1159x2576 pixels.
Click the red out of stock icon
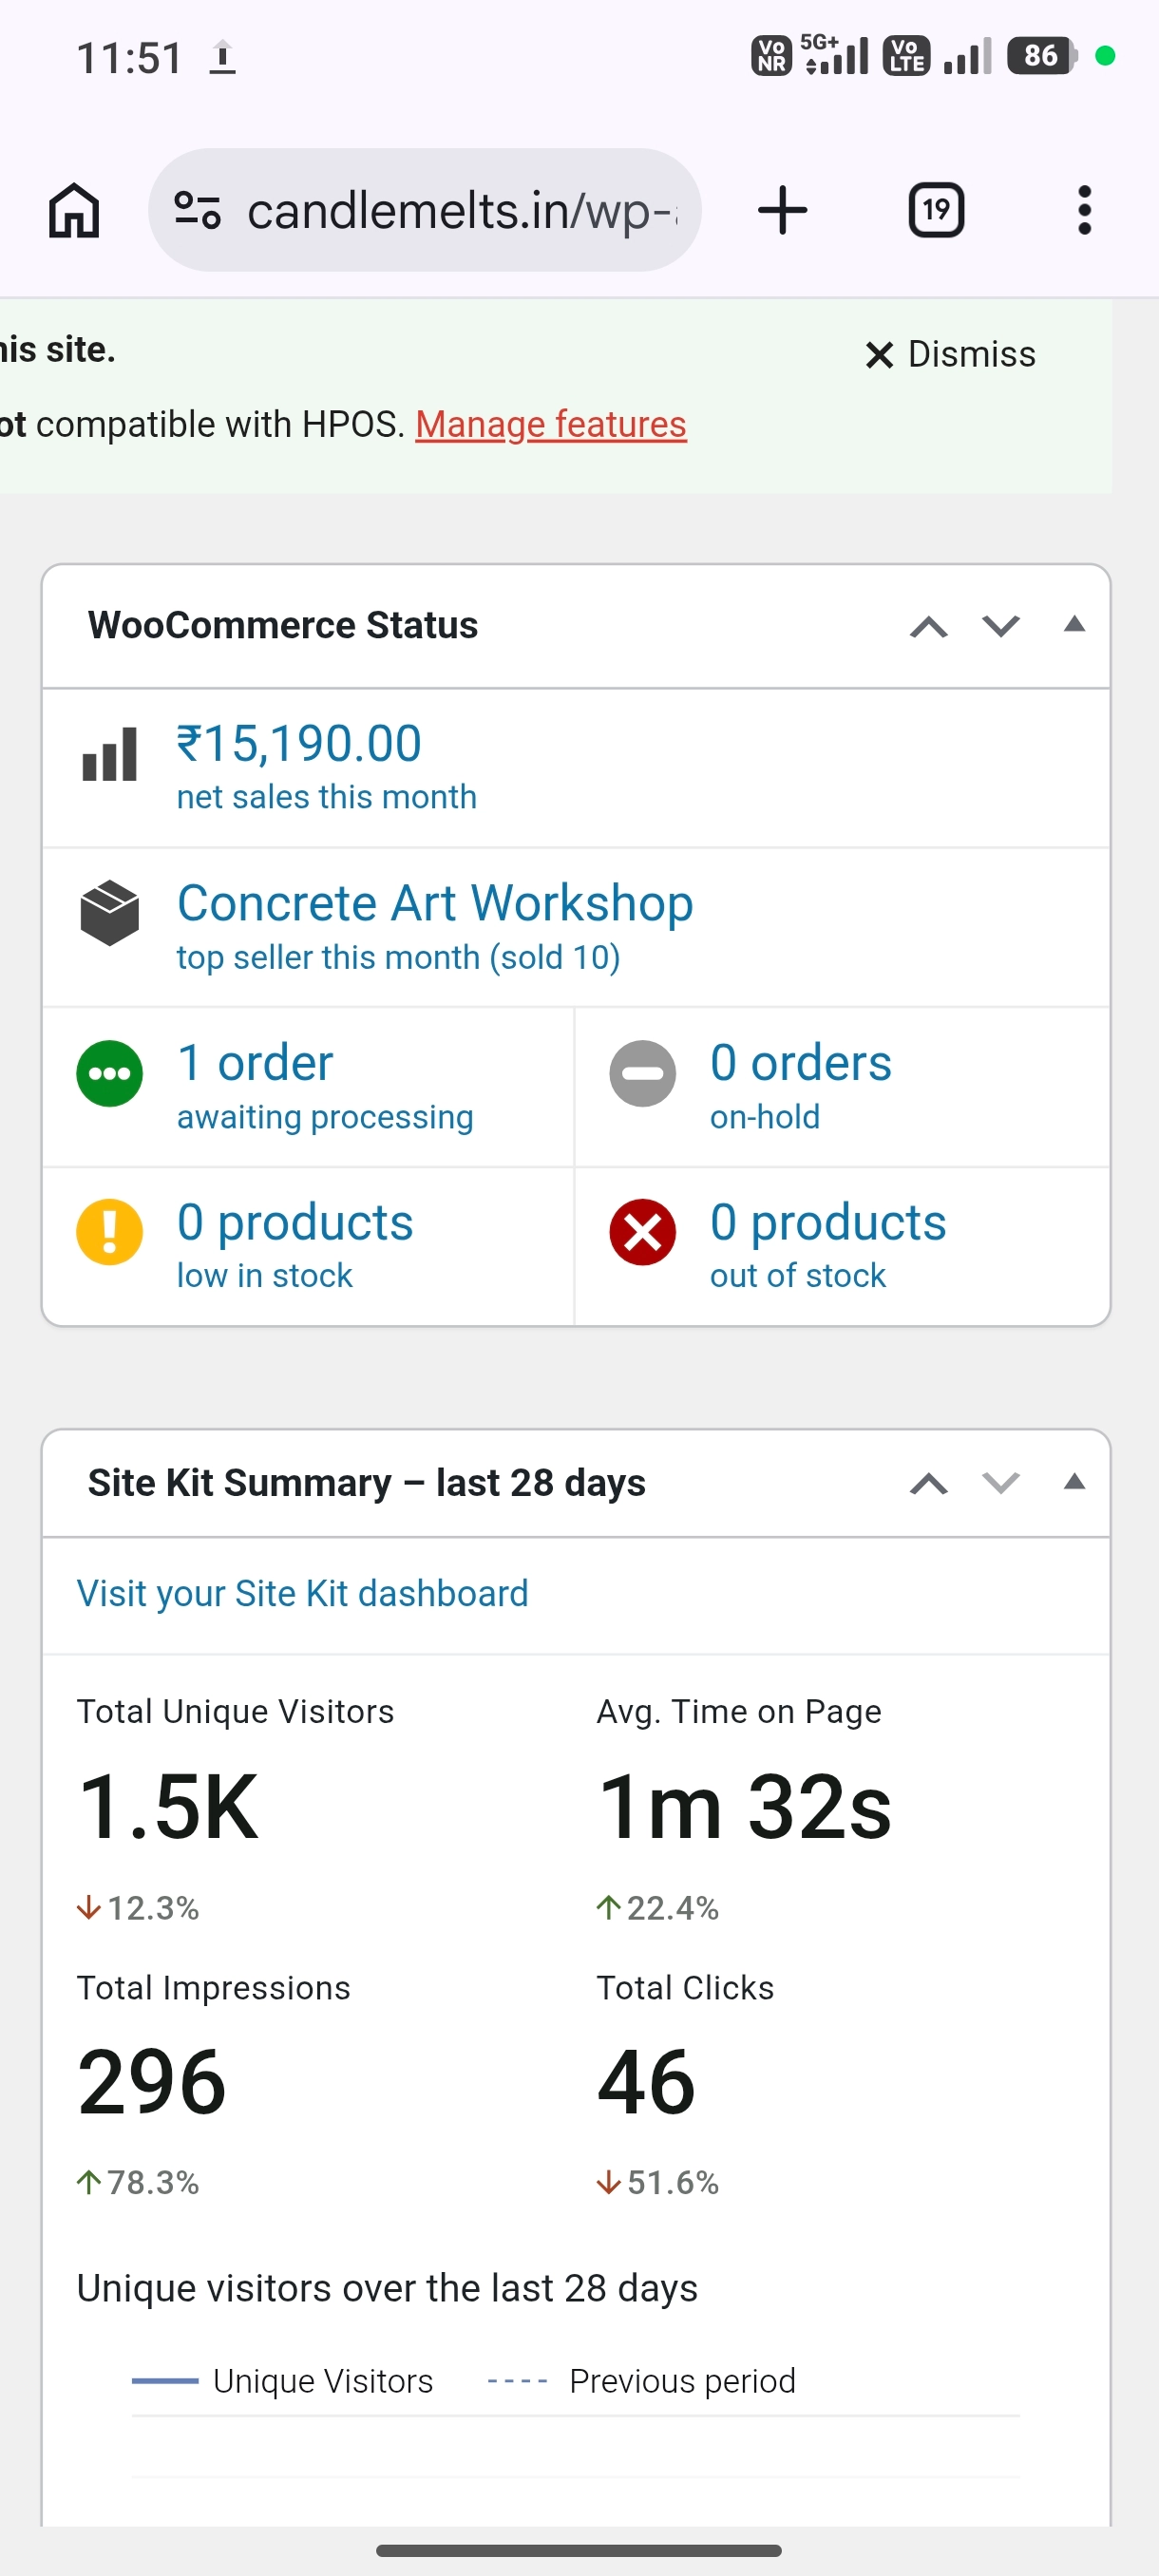coord(642,1232)
